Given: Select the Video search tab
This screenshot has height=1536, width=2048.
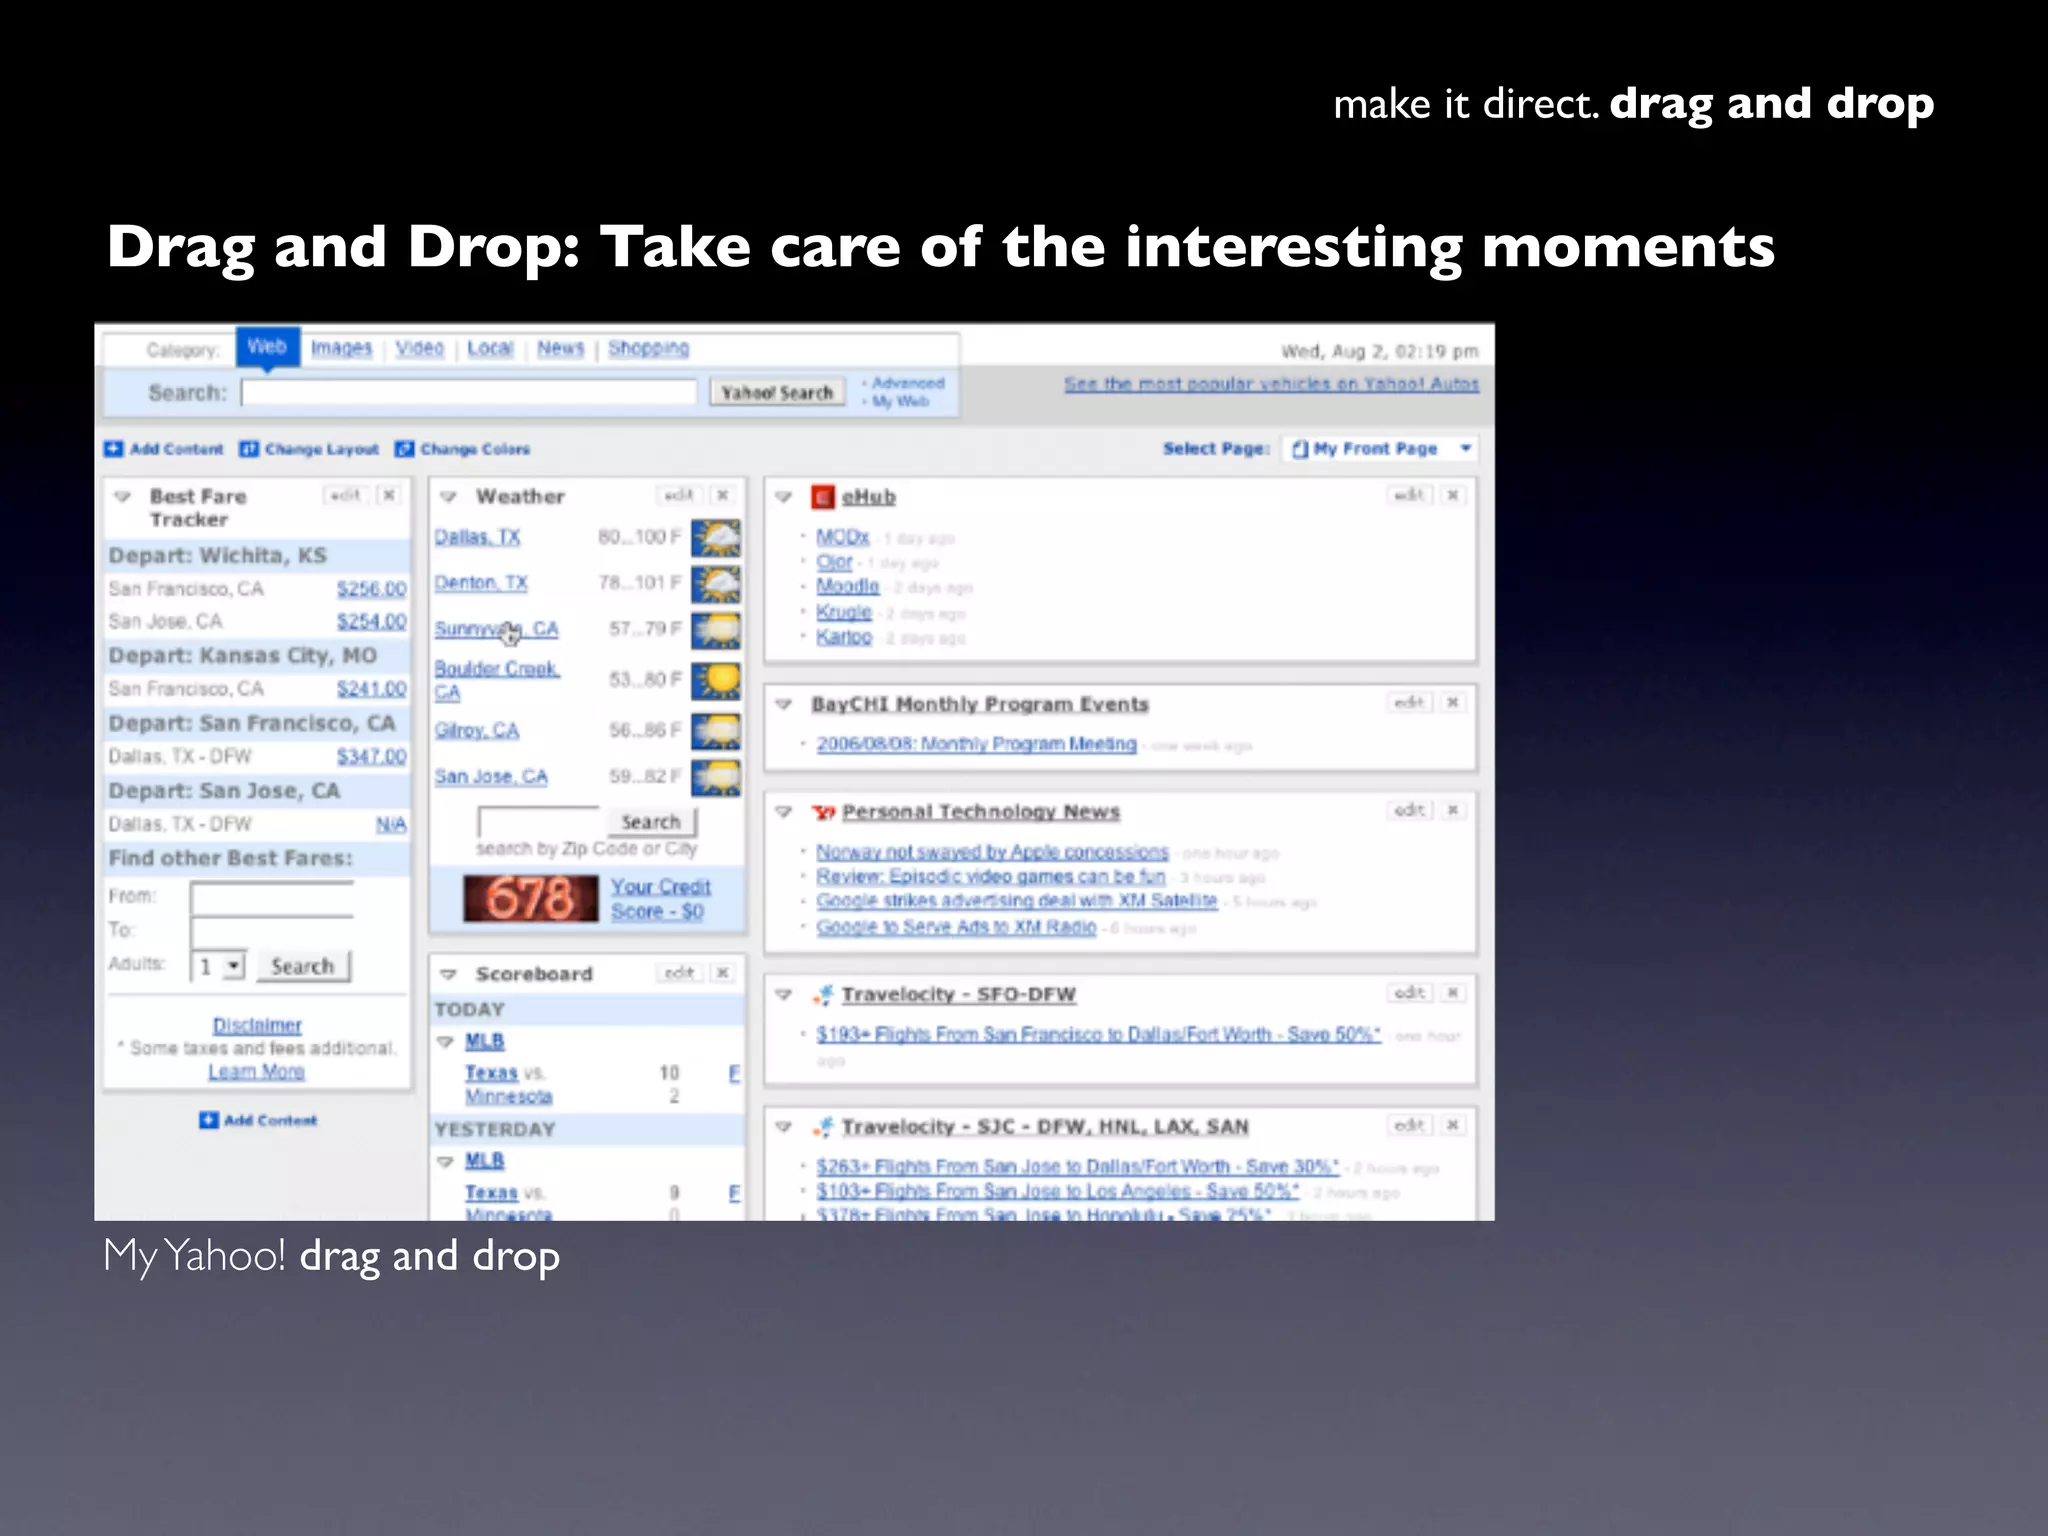Looking at the screenshot, I should (419, 348).
